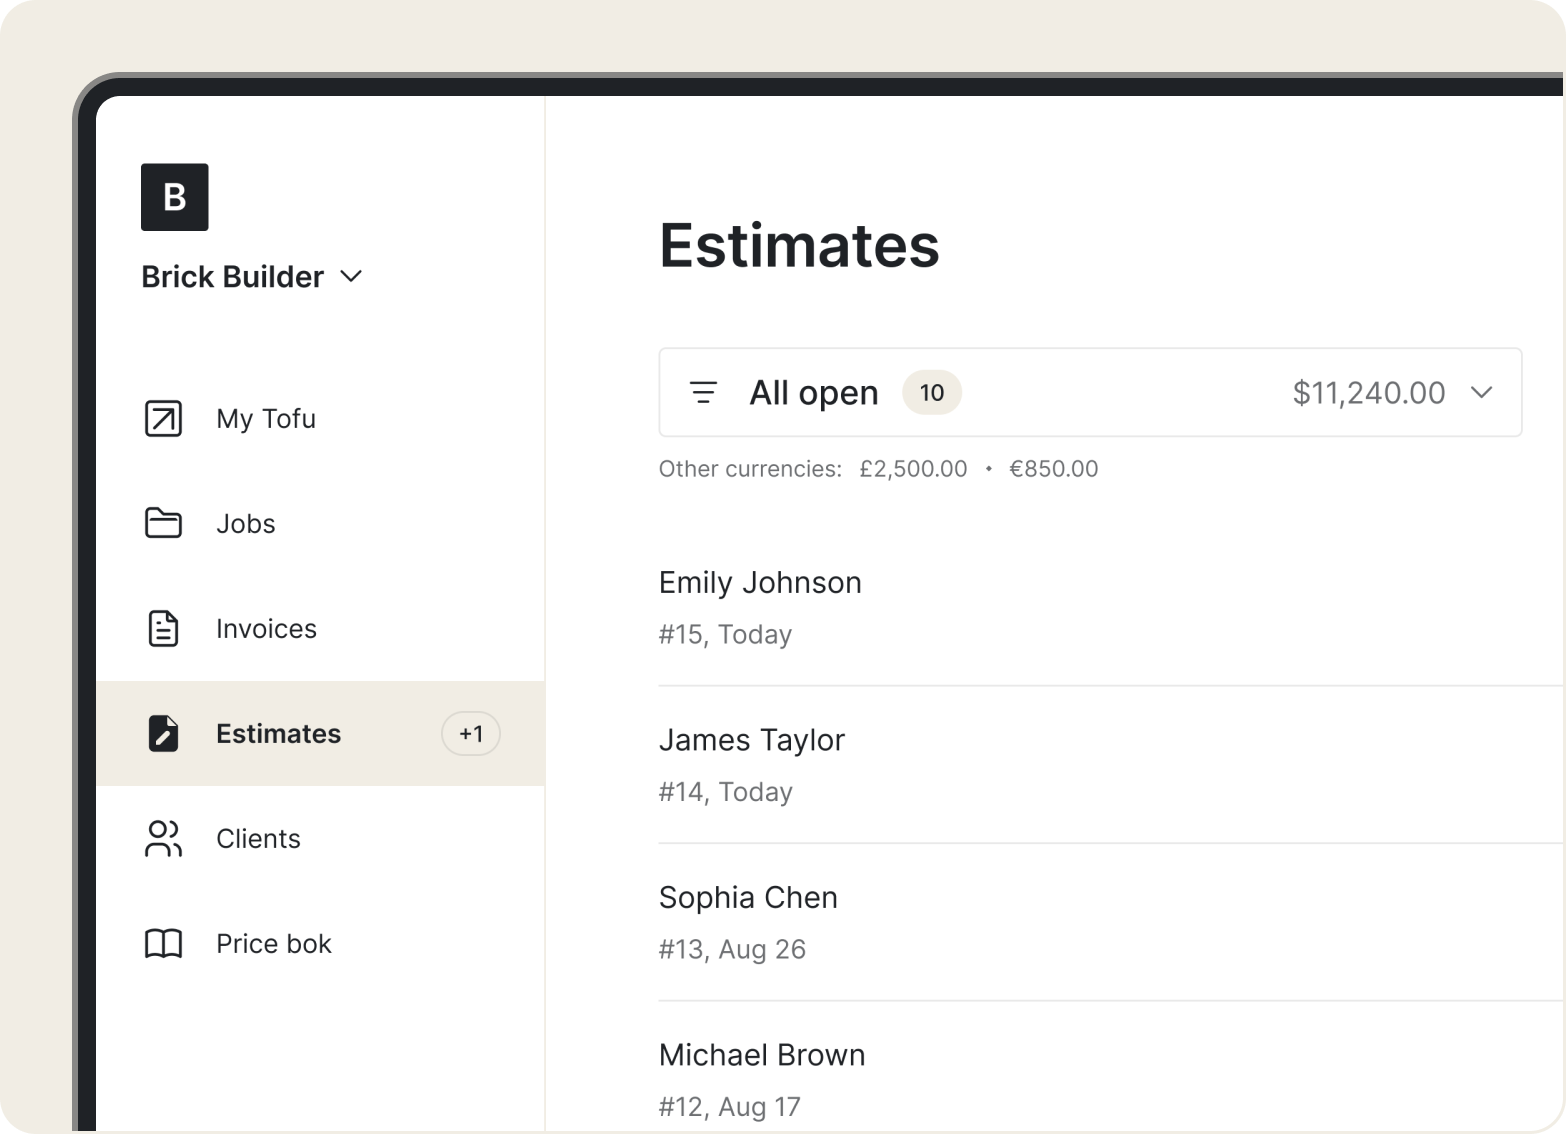
Task: Click the Invoices document icon
Action: pyautogui.click(x=163, y=628)
